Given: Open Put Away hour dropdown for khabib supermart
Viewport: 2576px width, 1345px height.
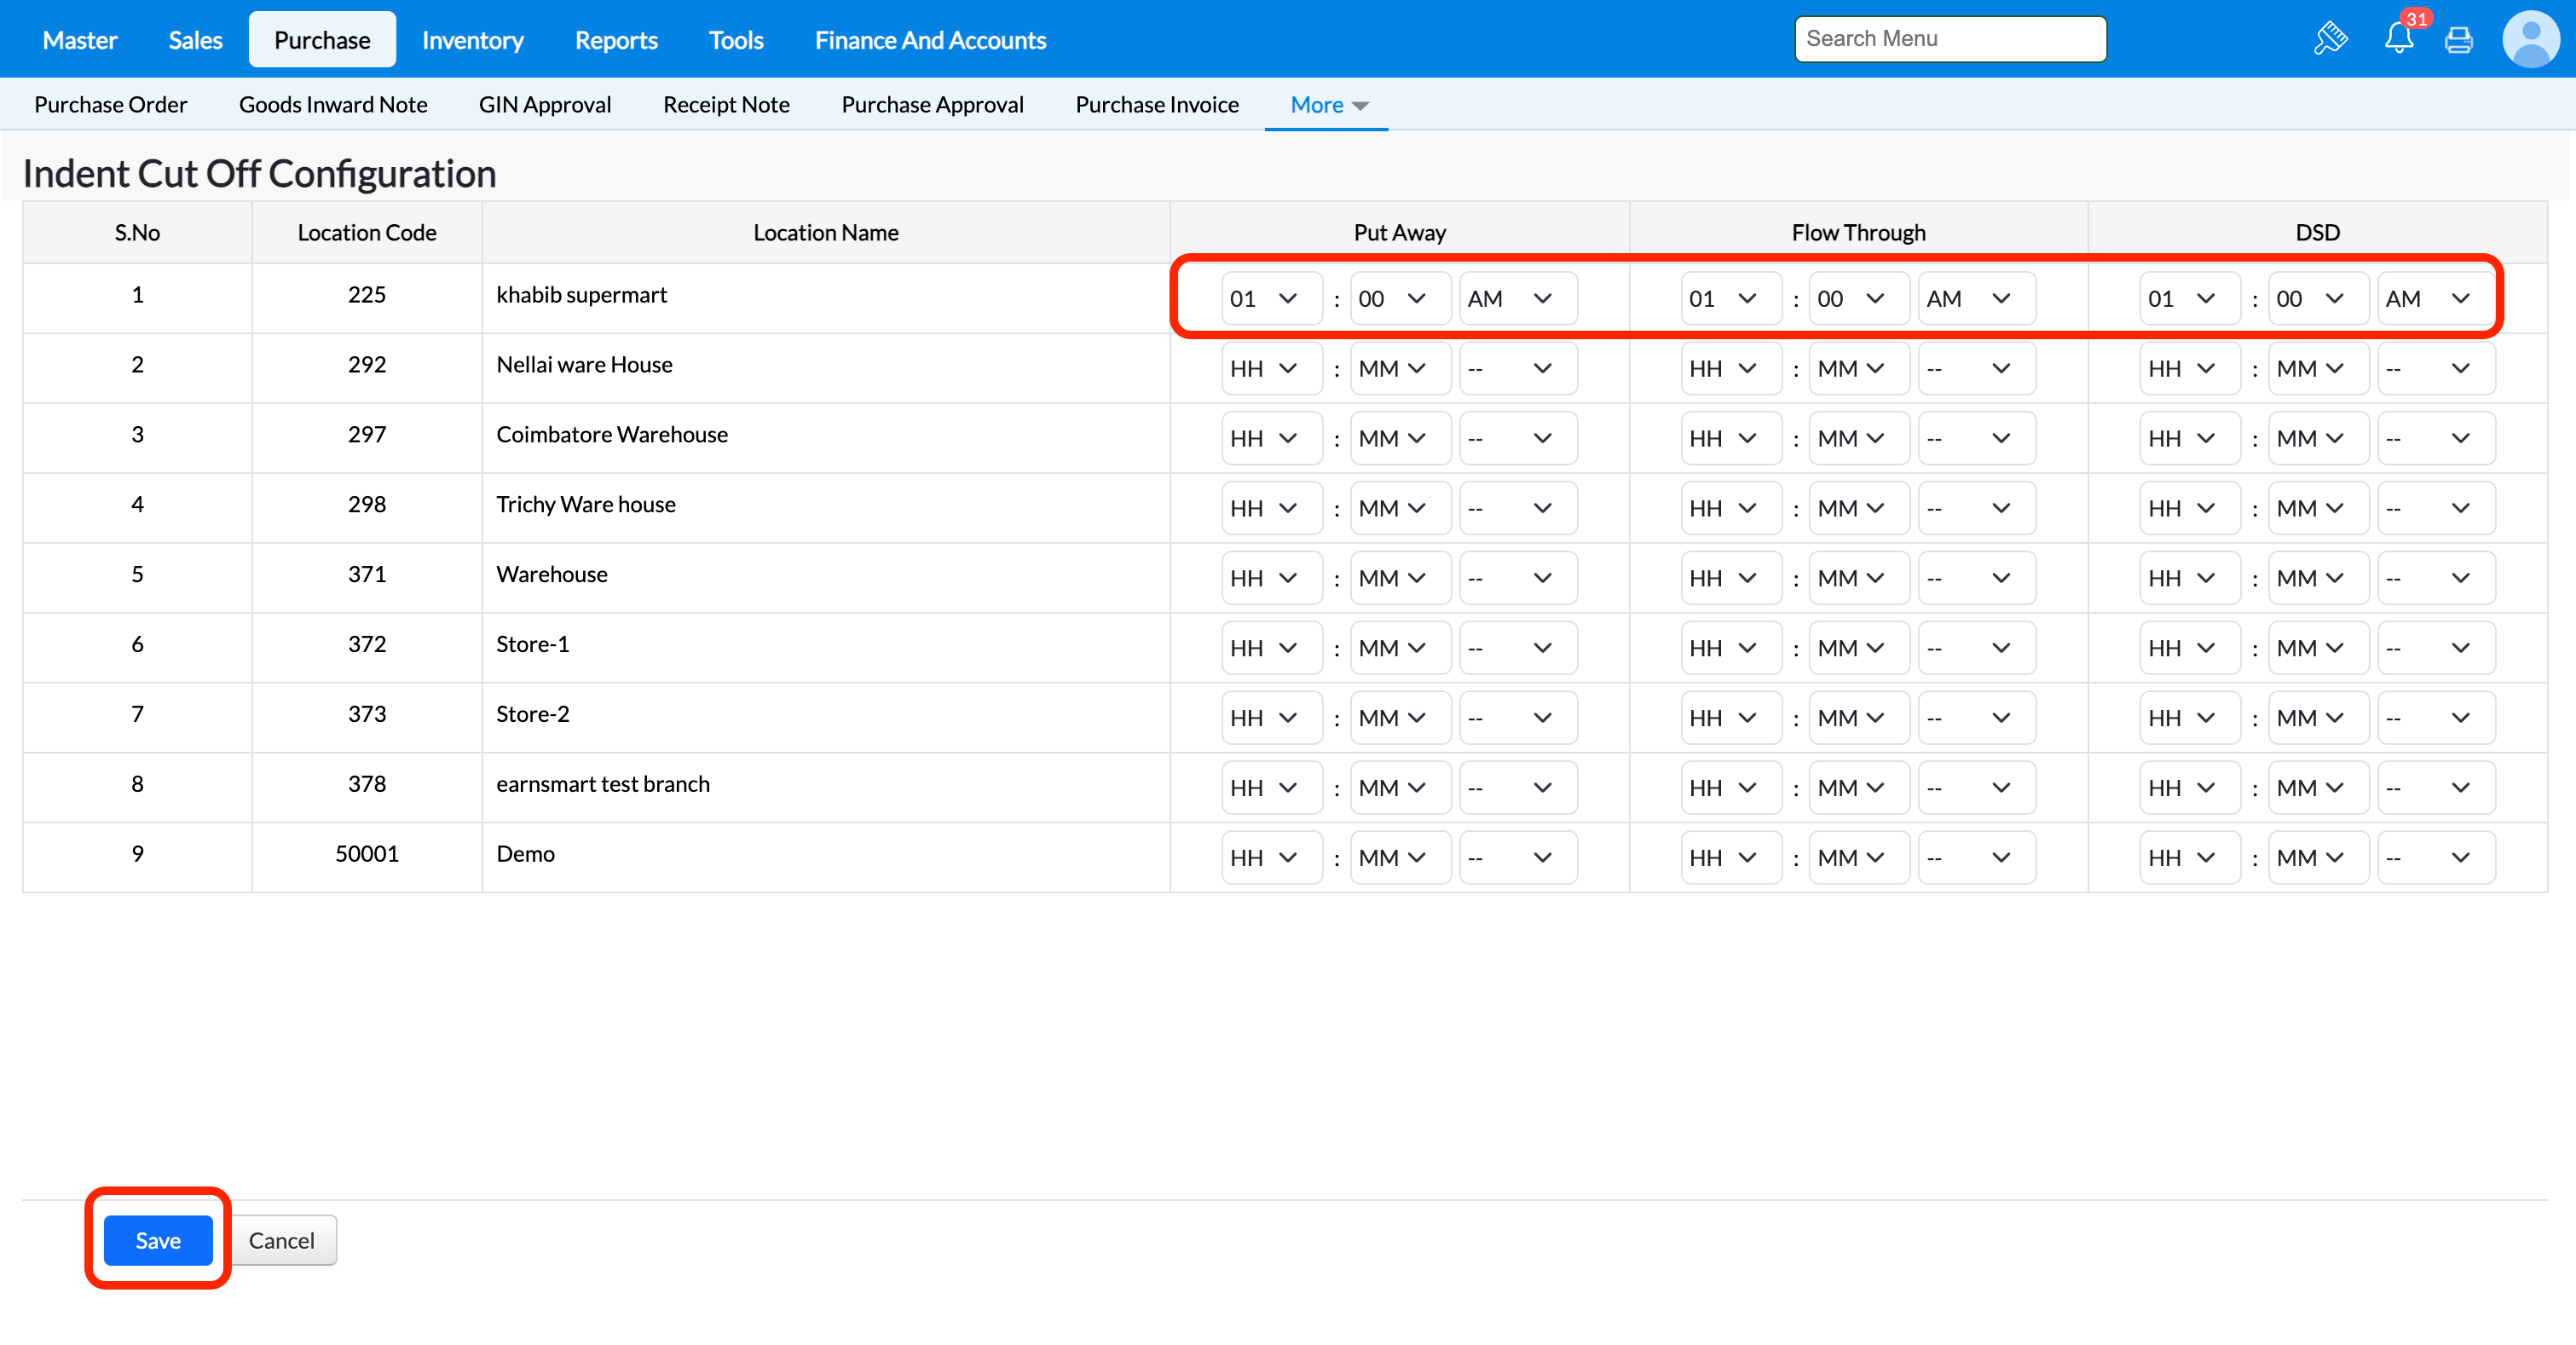Looking at the screenshot, I should (1270, 298).
